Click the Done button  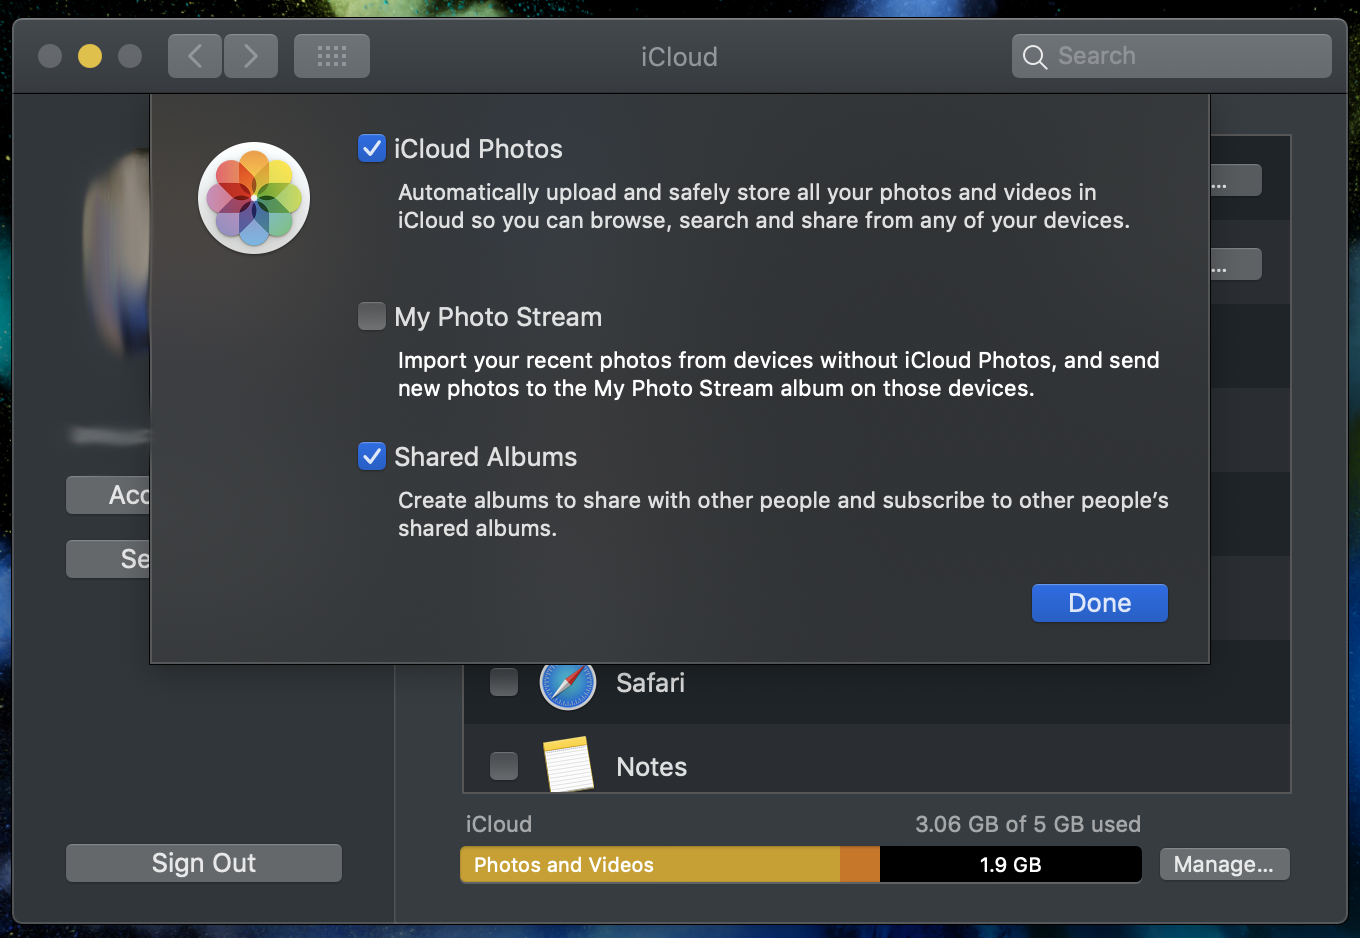[x=1100, y=603]
